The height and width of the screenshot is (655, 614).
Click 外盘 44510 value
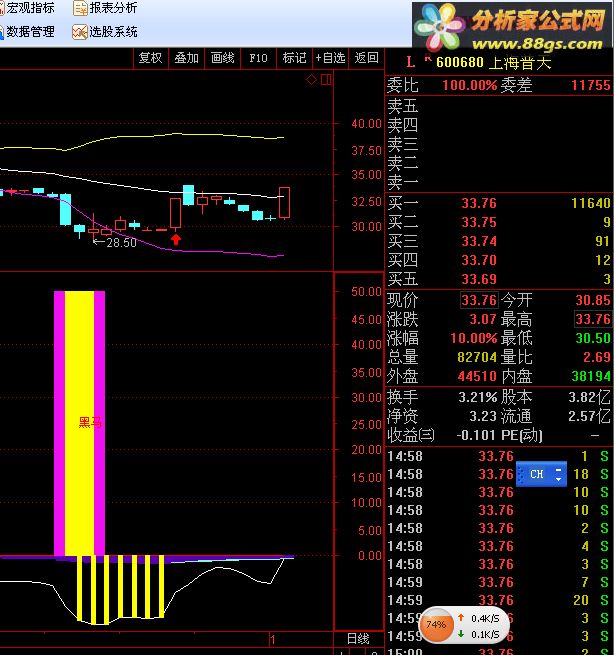point(477,376)
